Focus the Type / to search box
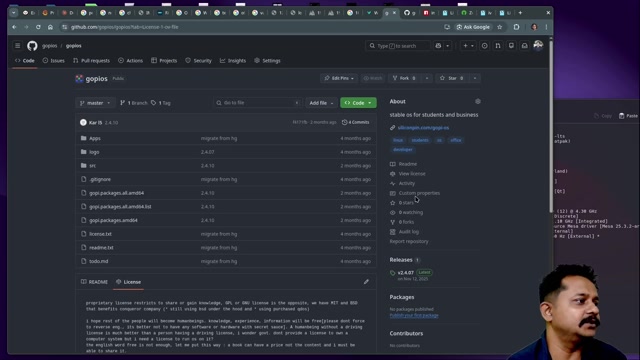This screenshot has height=360, width=640. click(398, 46)
